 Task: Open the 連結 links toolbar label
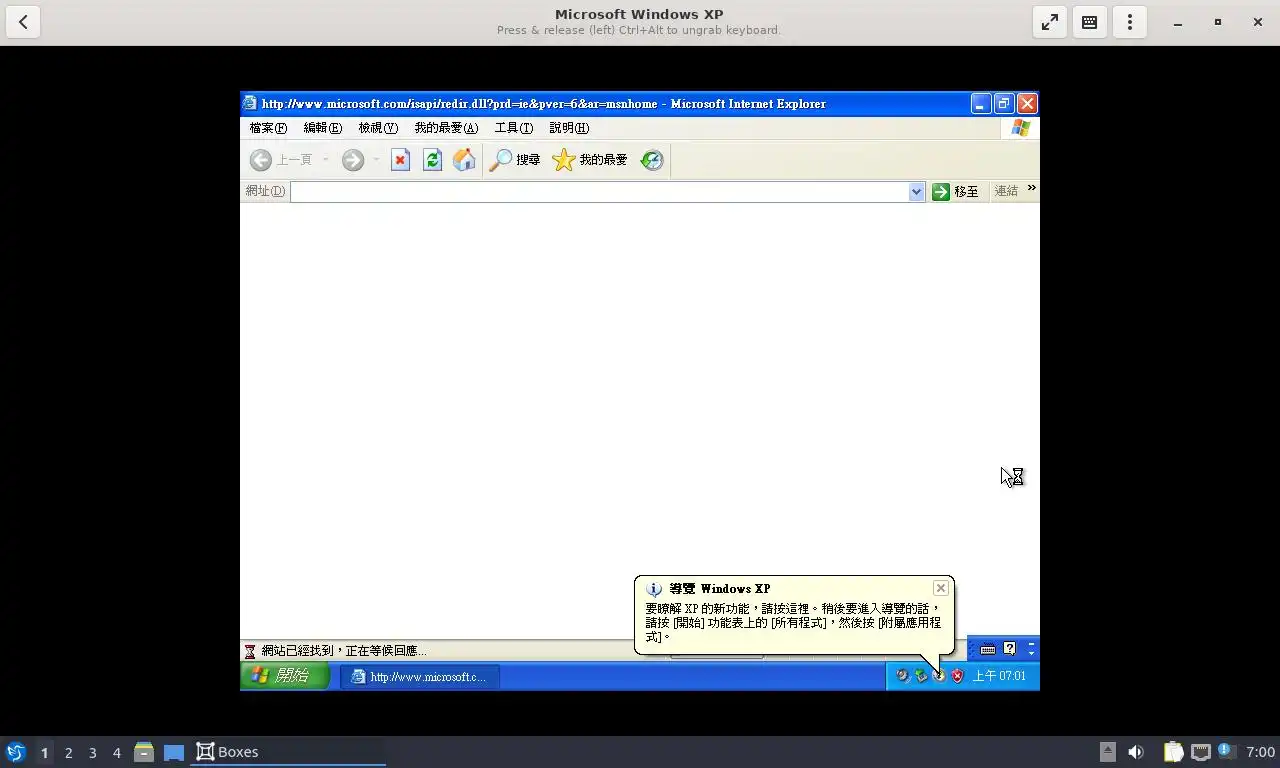pos(1006,191)
